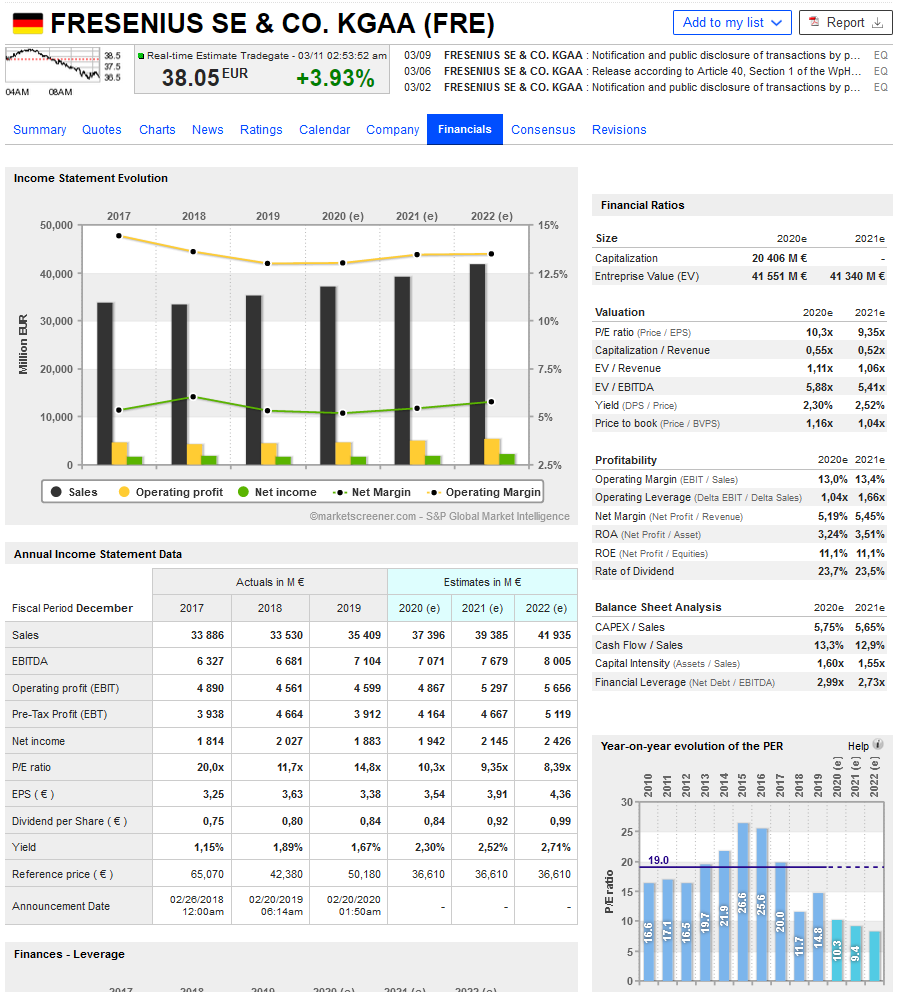Click the download arrow beside Report
This screenshot has height=992, width=901.
(x=877, y=23)
